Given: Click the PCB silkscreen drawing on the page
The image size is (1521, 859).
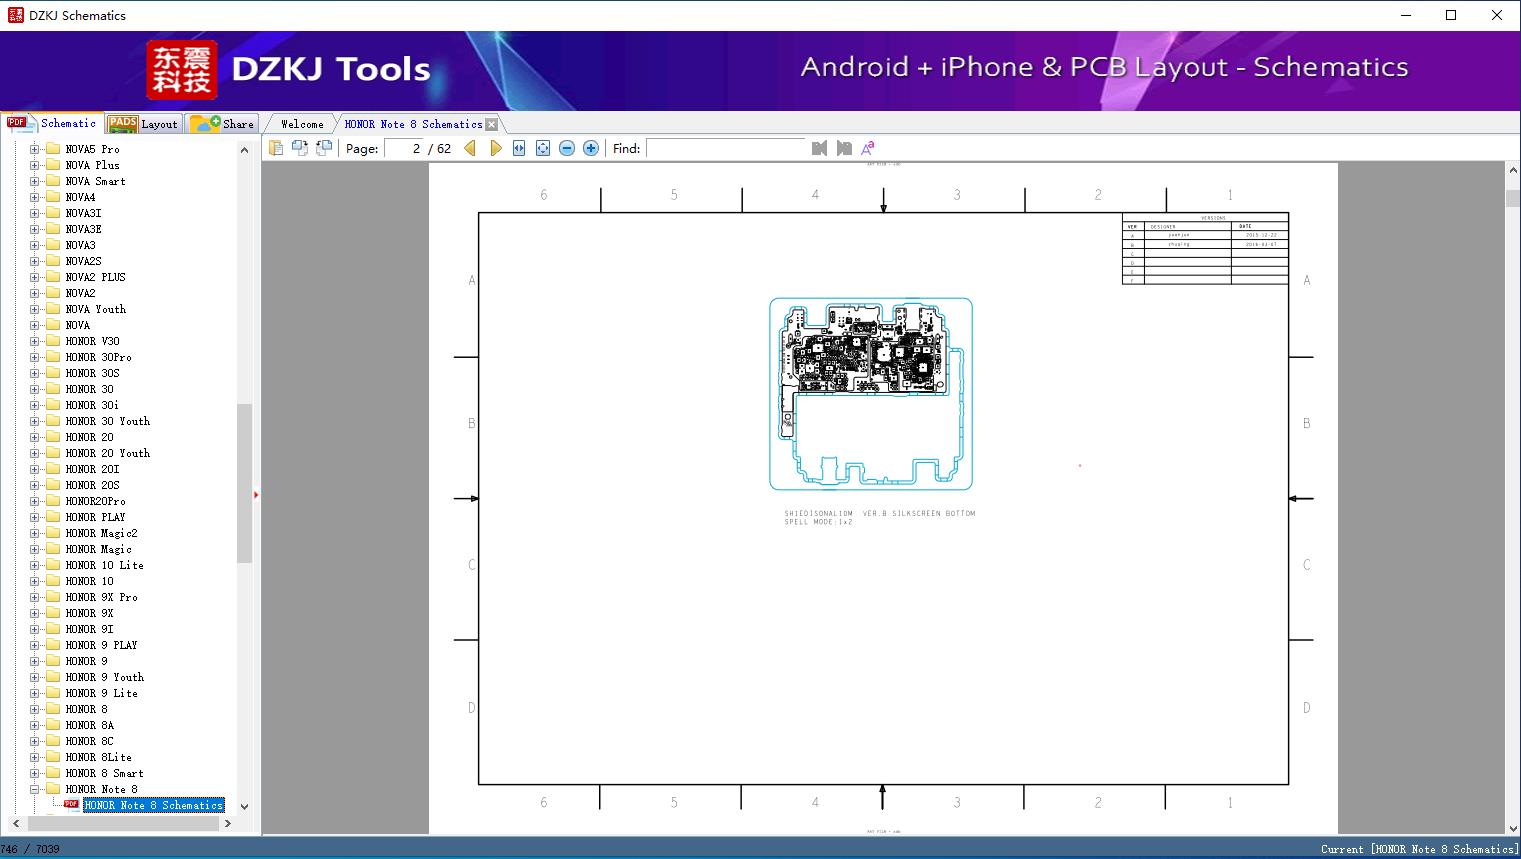Looking at the screenshot, I should pyautogui.click(x=870, y=394).
